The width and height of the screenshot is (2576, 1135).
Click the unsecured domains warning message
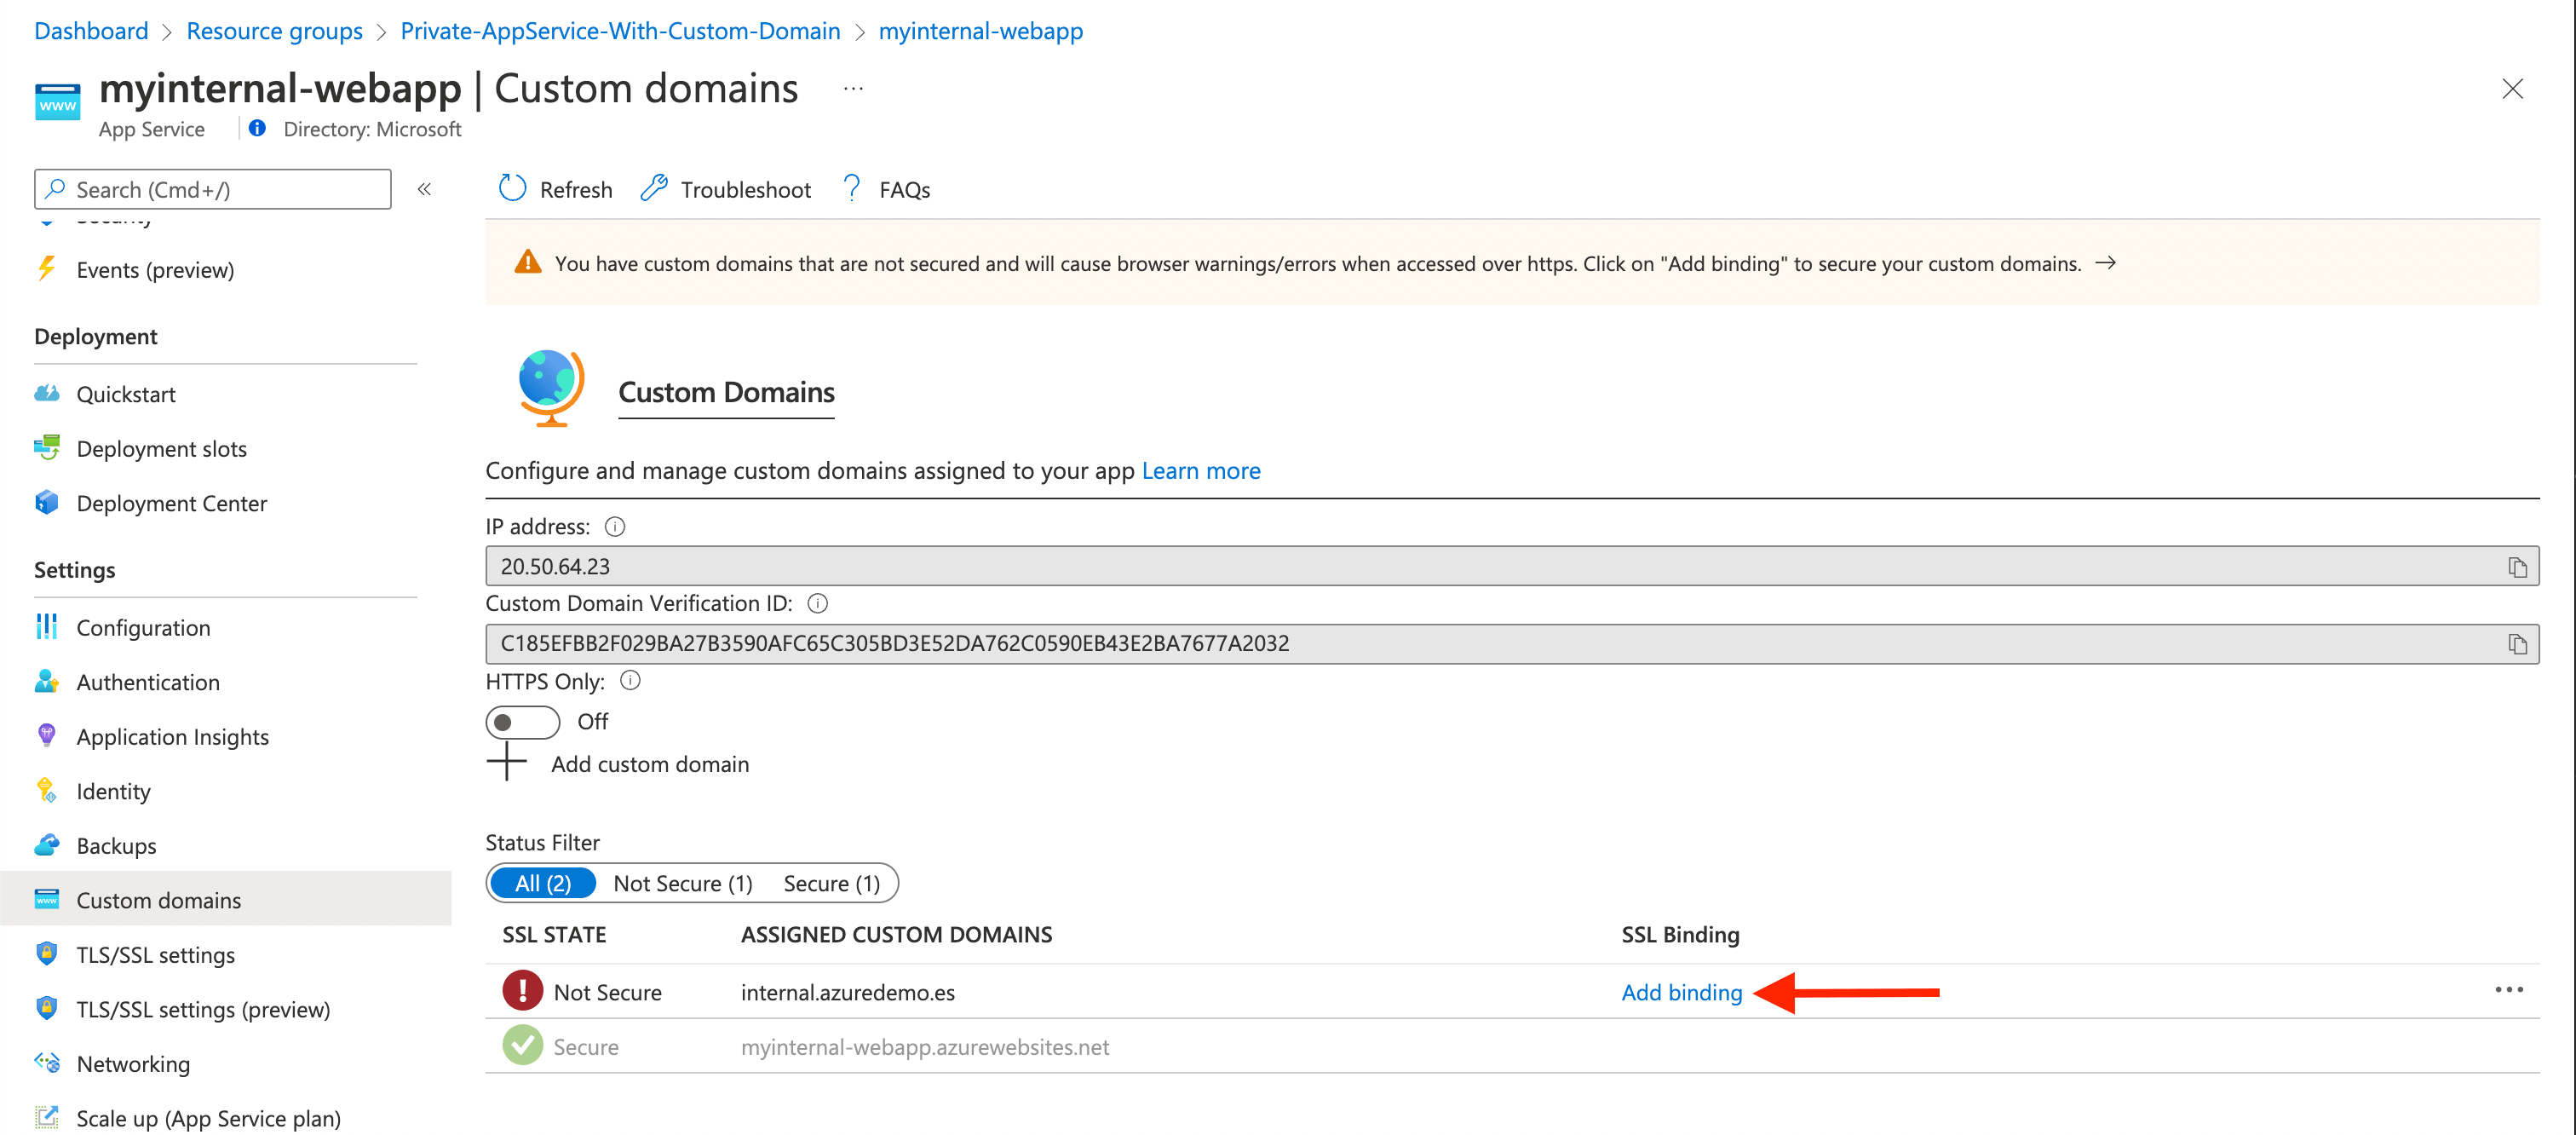[x=1318, y=263]
